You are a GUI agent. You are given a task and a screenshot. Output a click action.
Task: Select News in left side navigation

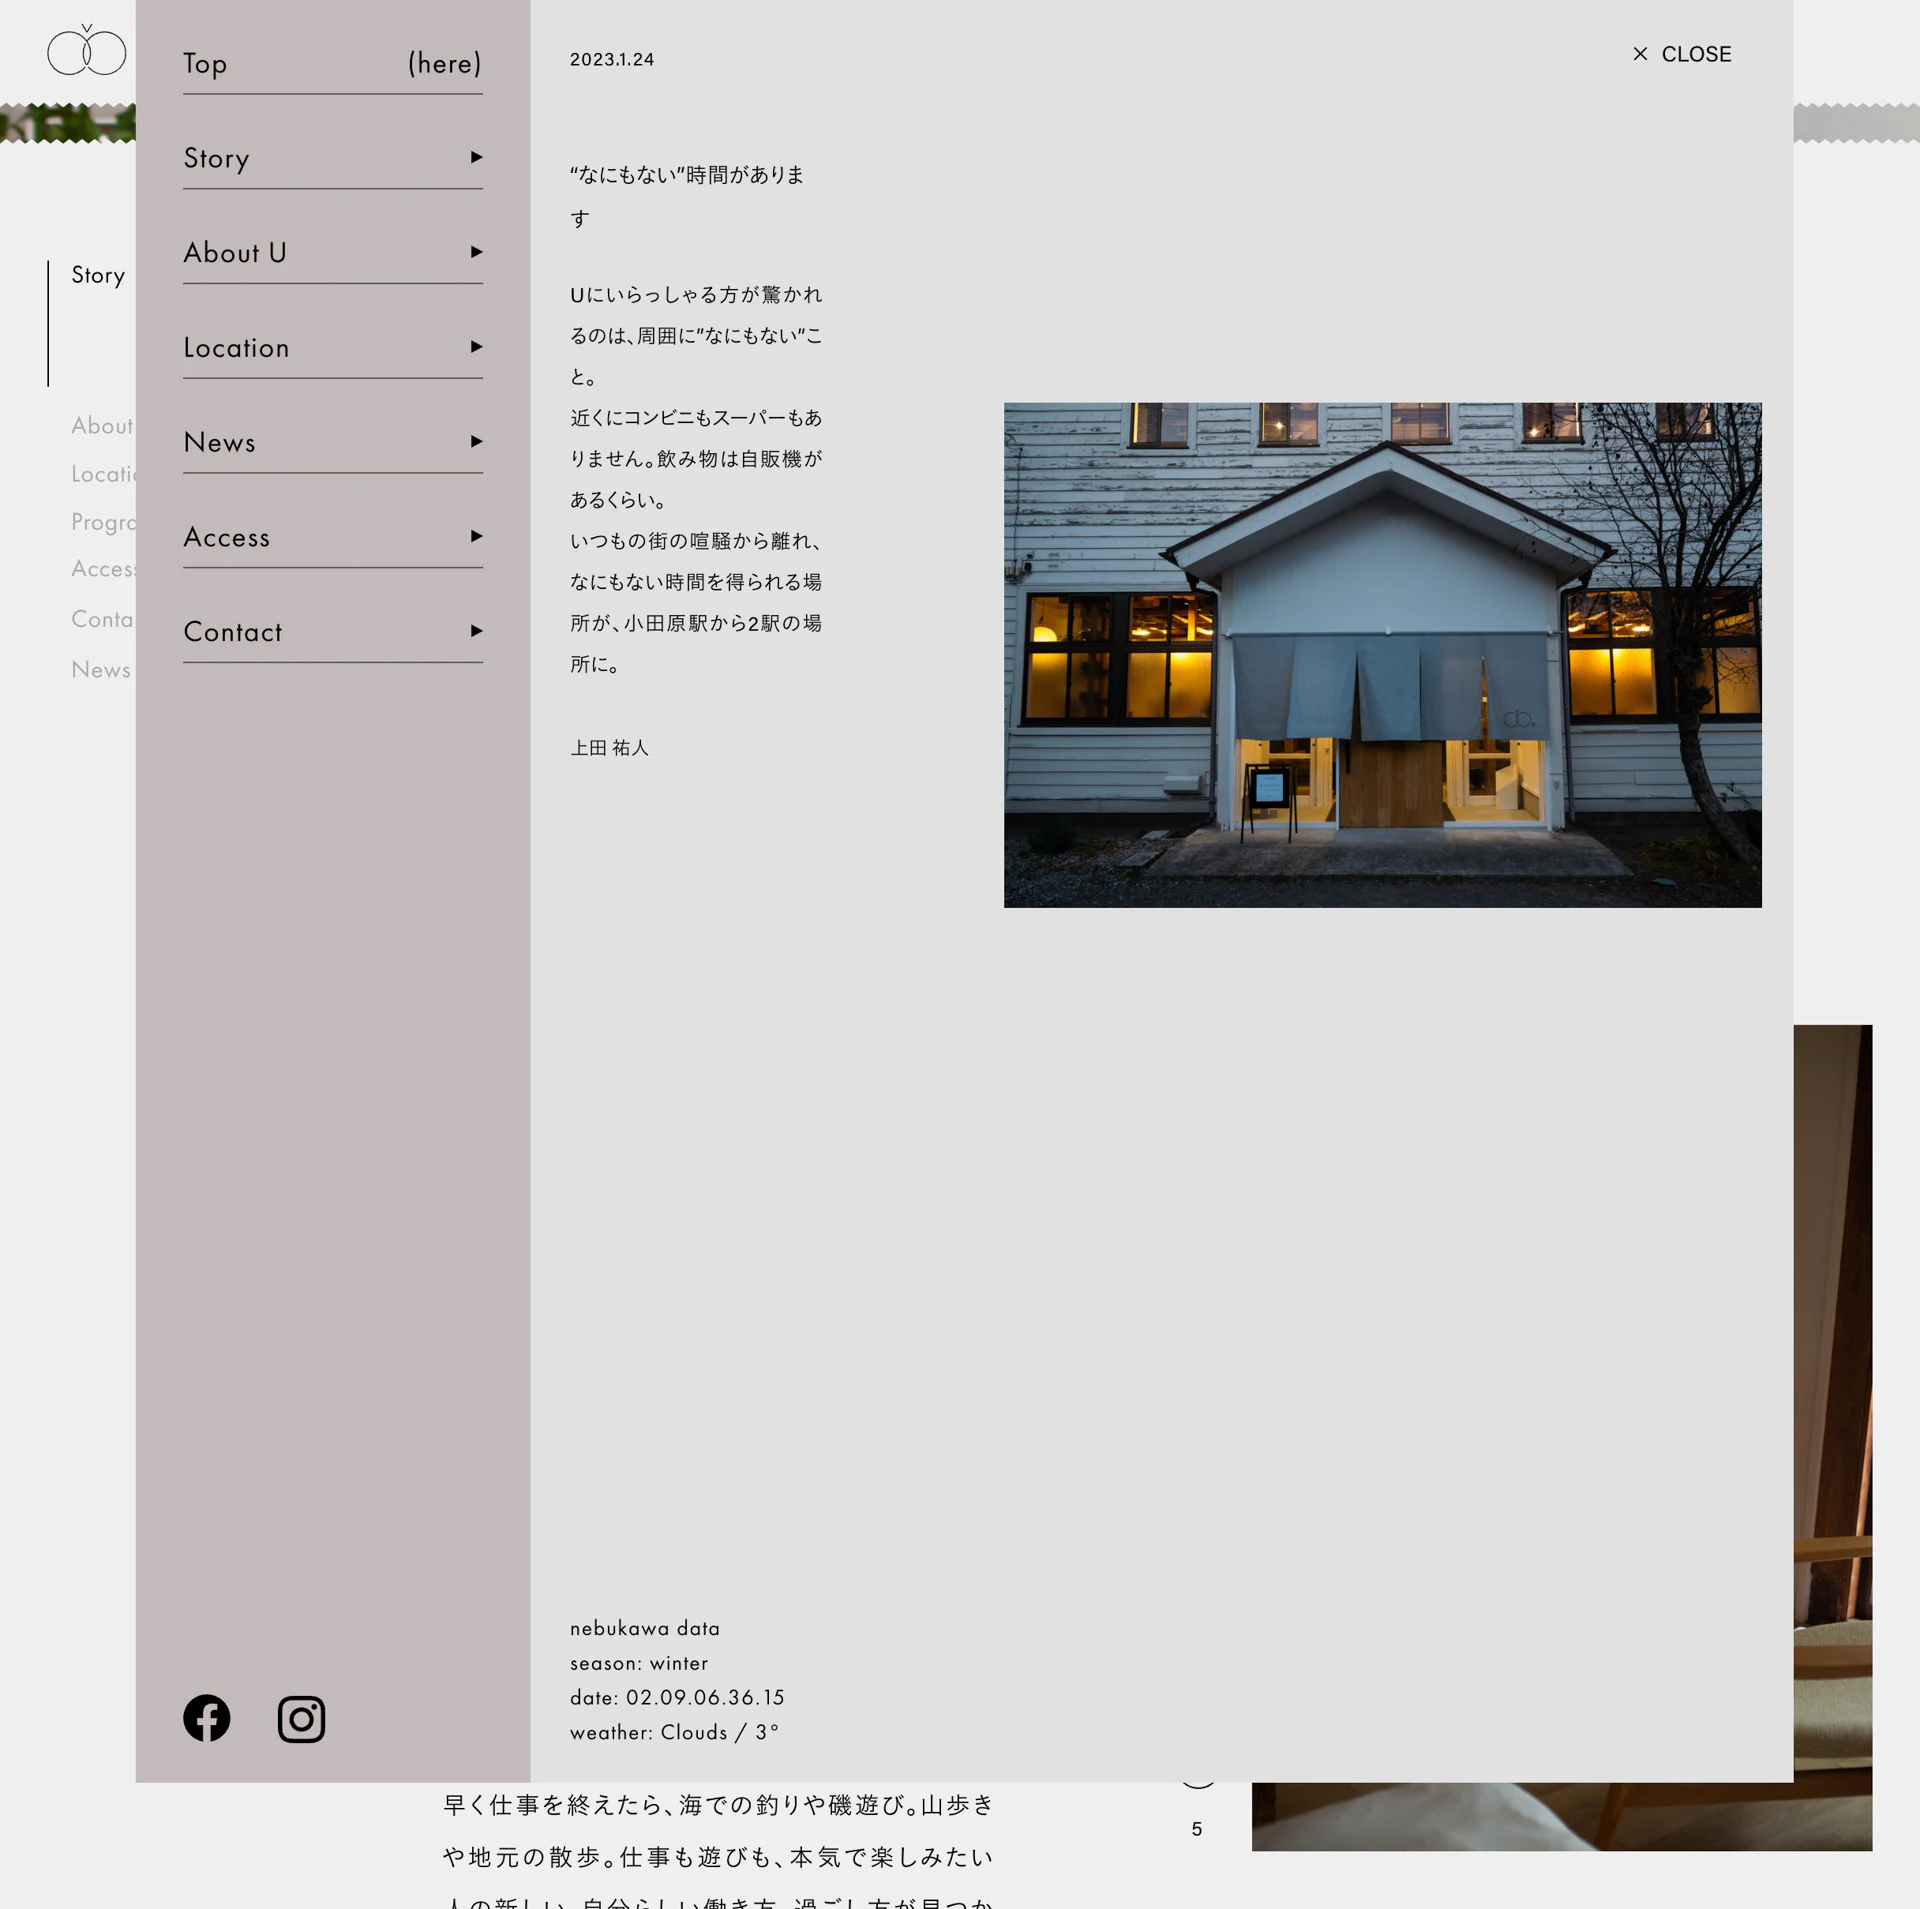click(101, 670)
